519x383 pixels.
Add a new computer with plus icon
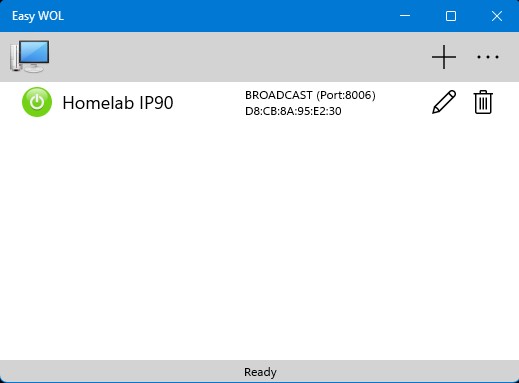[x=444, y=57]
